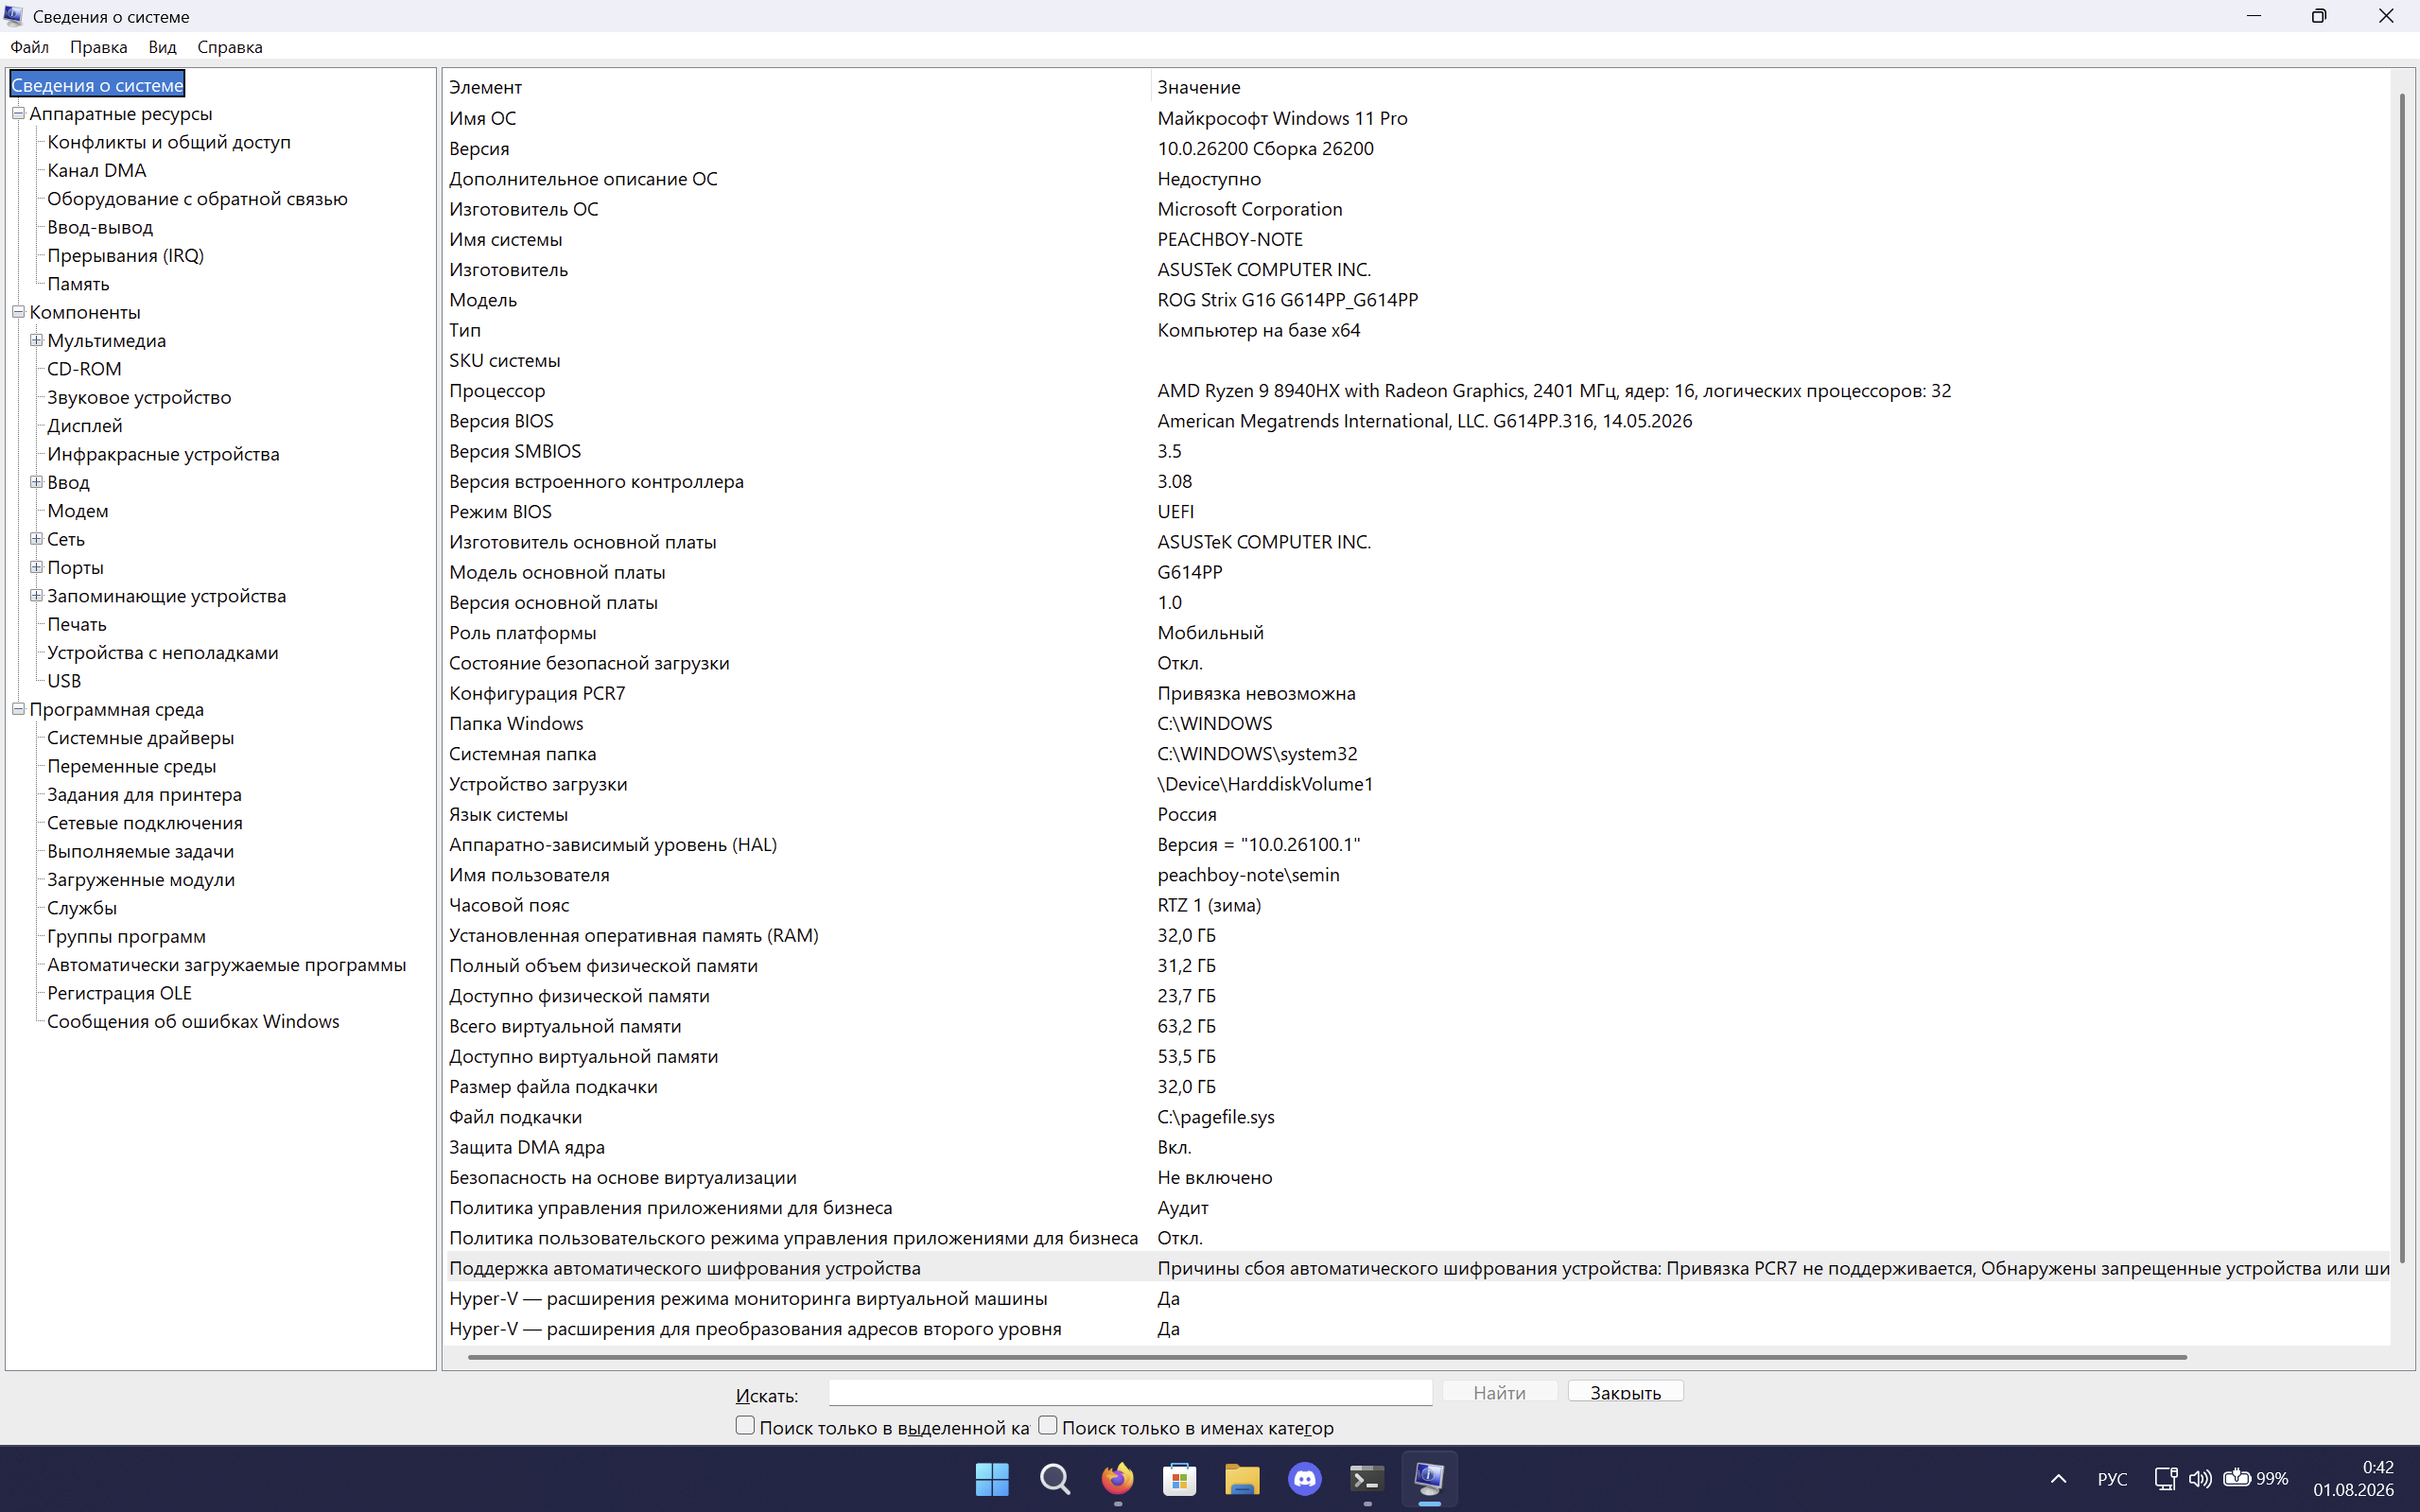Select Службы in the tree
The width and height of the screenshot is (2420, 1512).
point(82,908)
